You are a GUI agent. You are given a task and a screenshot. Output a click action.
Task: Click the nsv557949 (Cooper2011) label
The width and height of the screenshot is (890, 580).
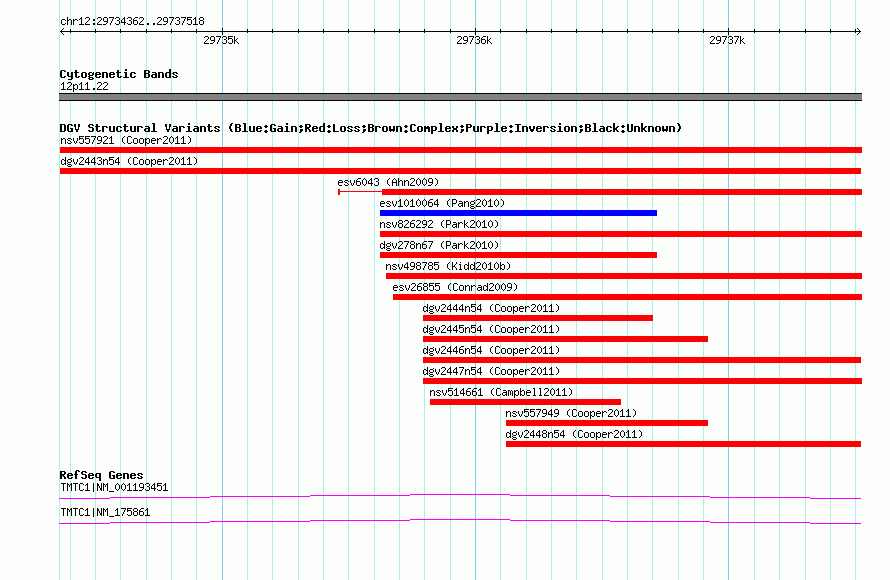click(x=571, y=413)
